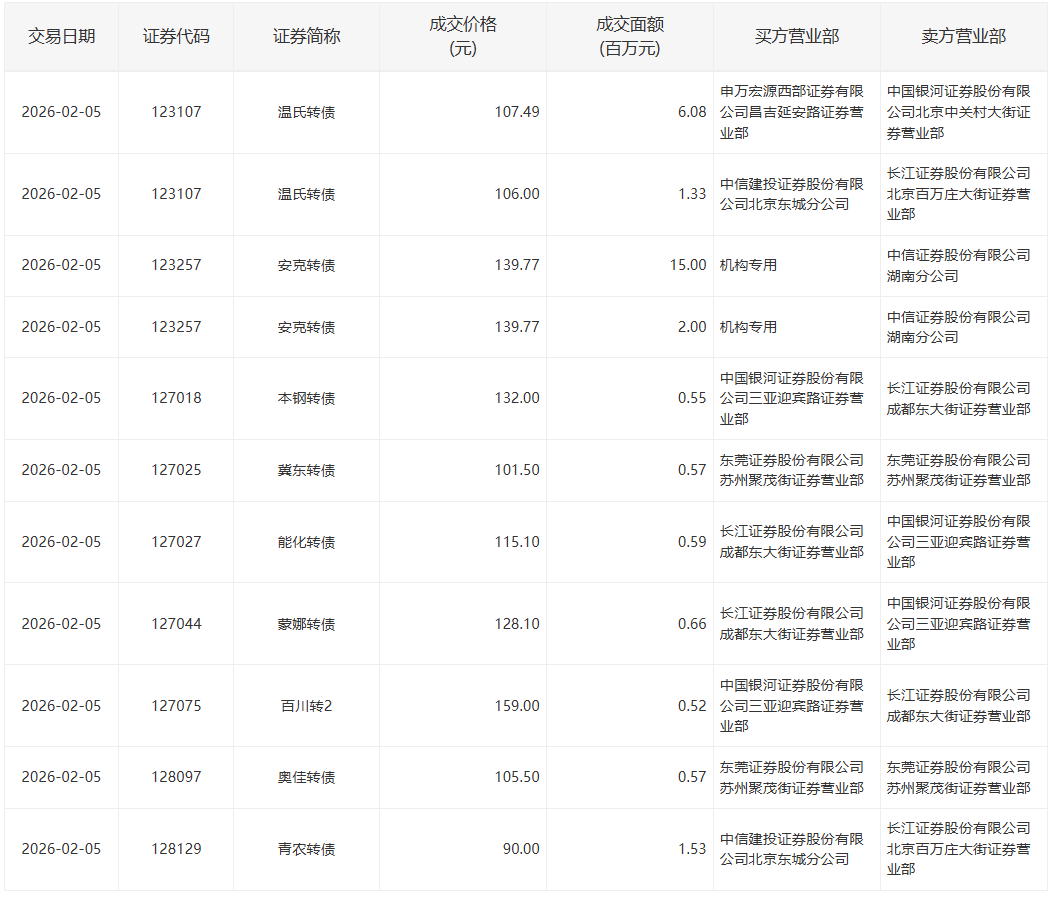Click the 卖方营业部 column header

point(963,36)
